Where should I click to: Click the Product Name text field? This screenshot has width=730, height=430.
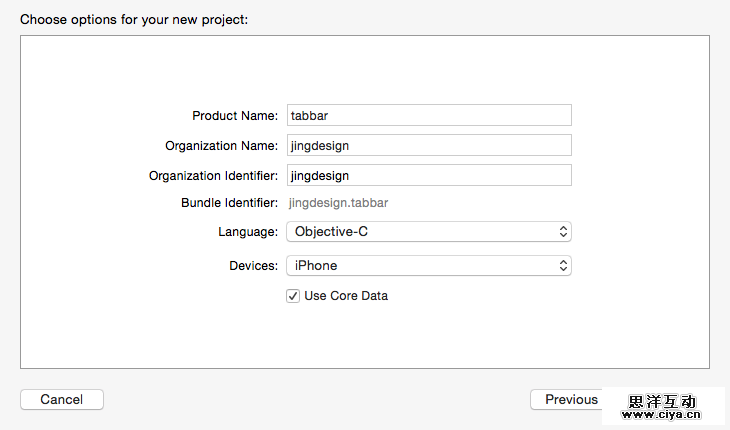click(x=429, y=115)
